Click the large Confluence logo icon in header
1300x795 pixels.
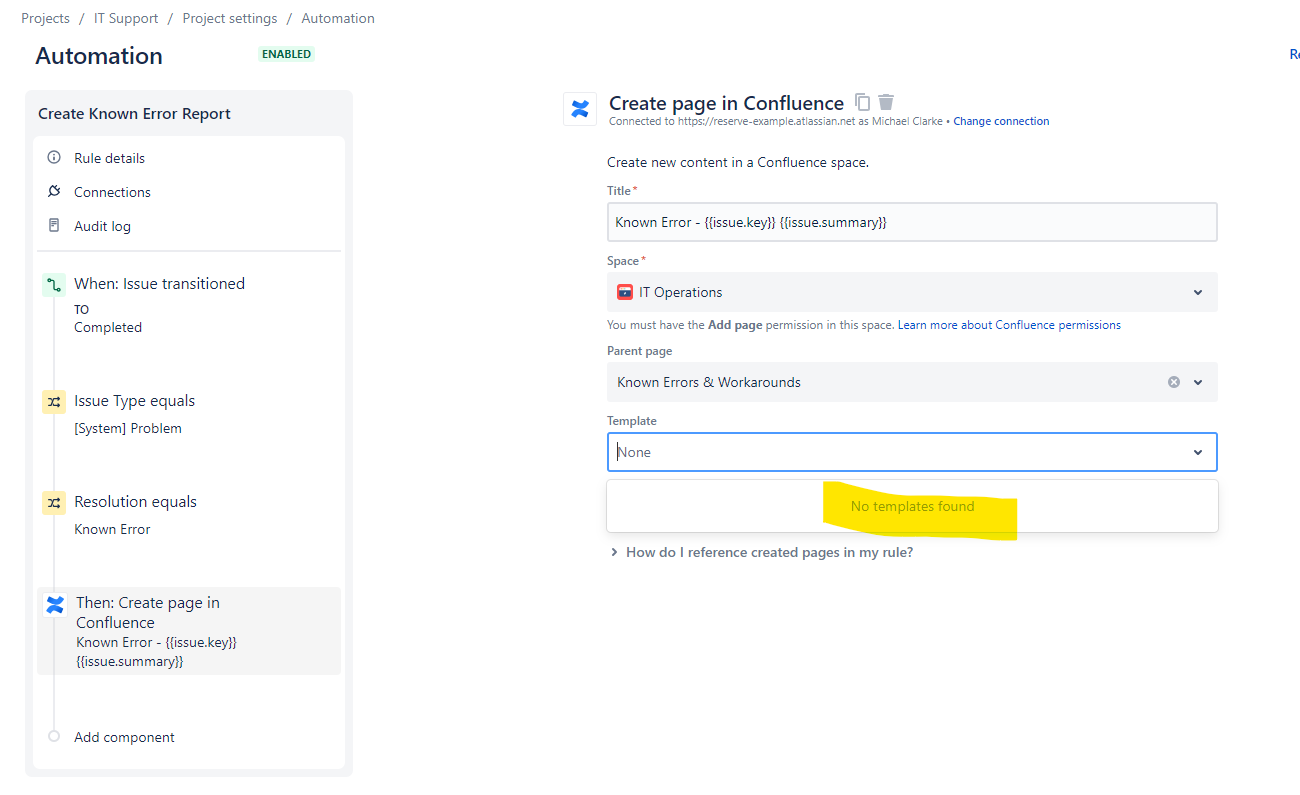click(x=580, y=109)
